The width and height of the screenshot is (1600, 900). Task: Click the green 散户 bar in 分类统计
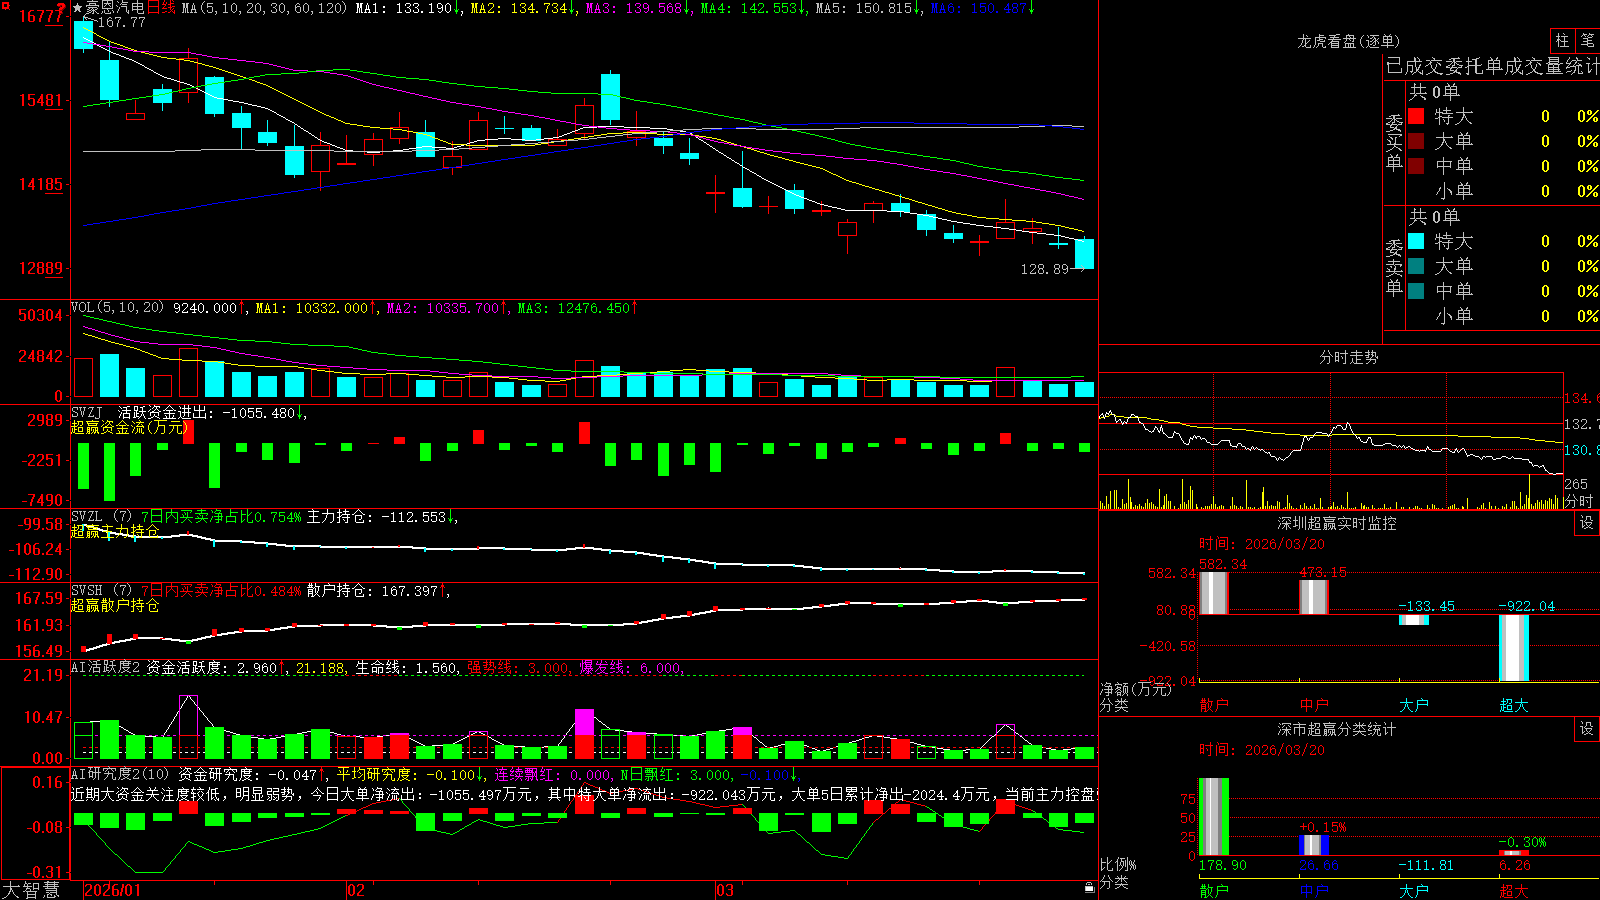pos(1213,817)
